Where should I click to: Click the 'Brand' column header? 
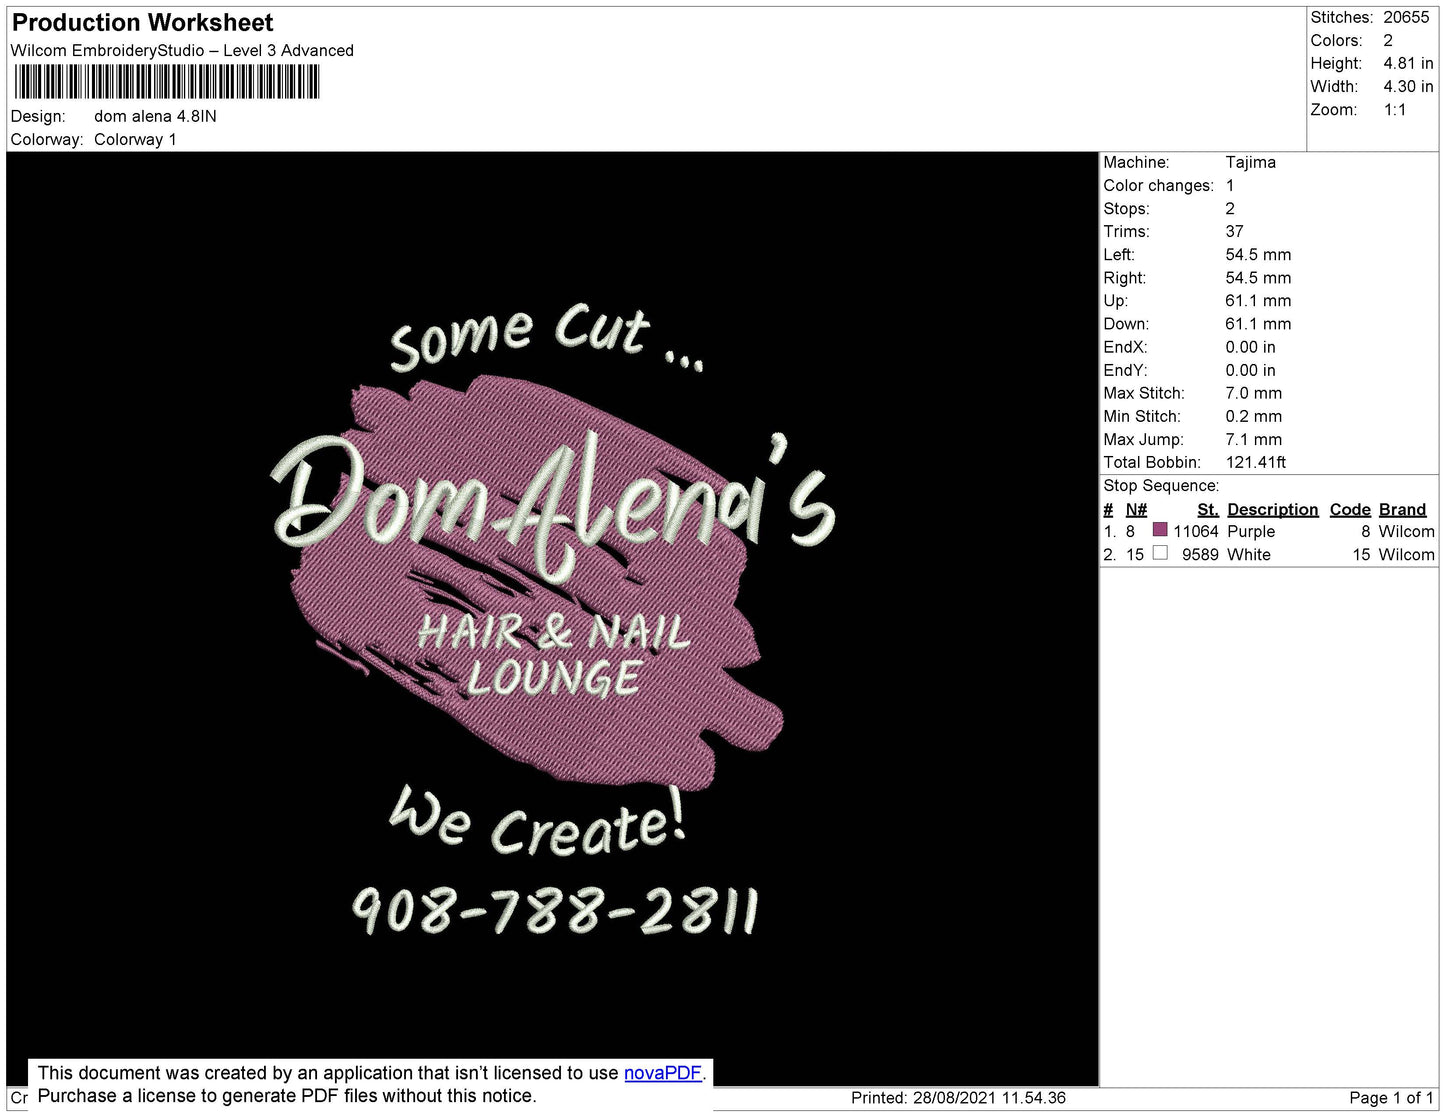1402,510
